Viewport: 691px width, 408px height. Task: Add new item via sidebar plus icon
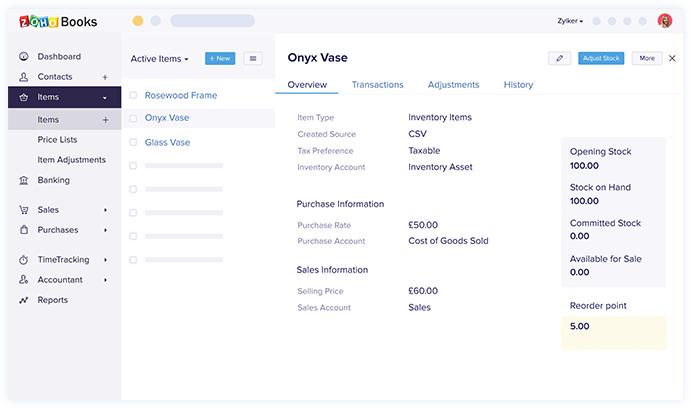tap(105, 120)
